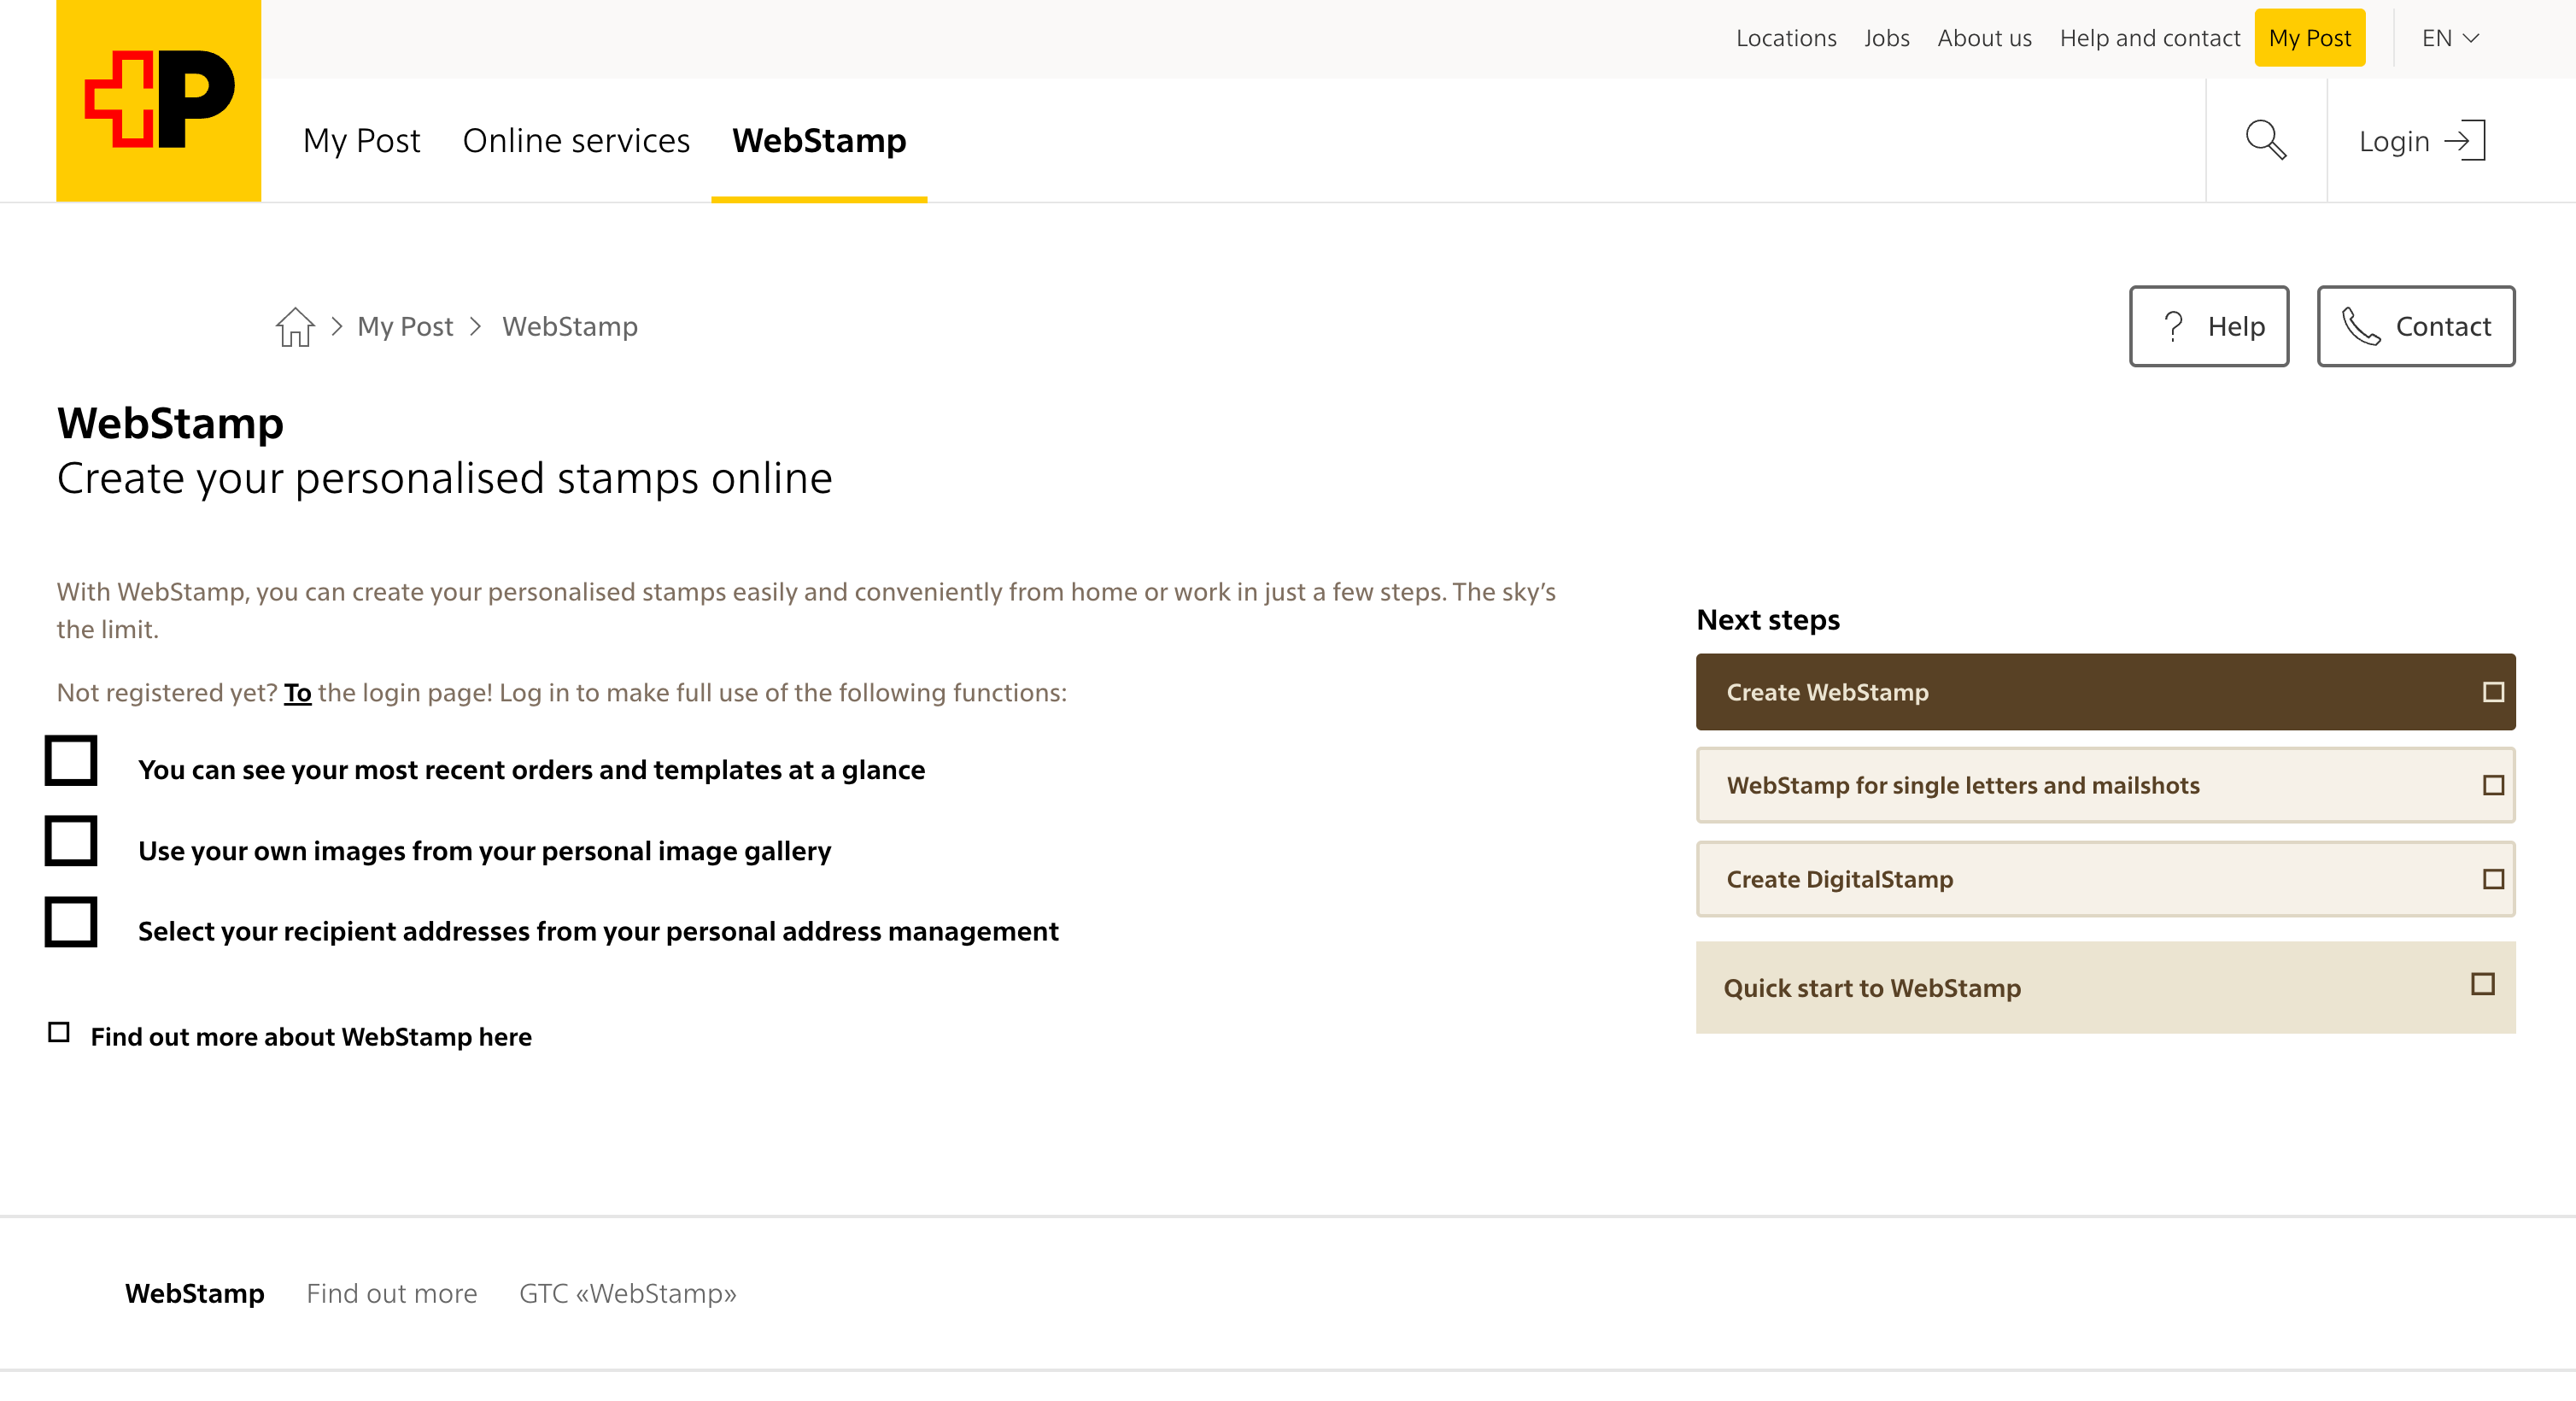Open GTC «WebStamp» in the footer

pyautogui.click(x=627, y=1292)
